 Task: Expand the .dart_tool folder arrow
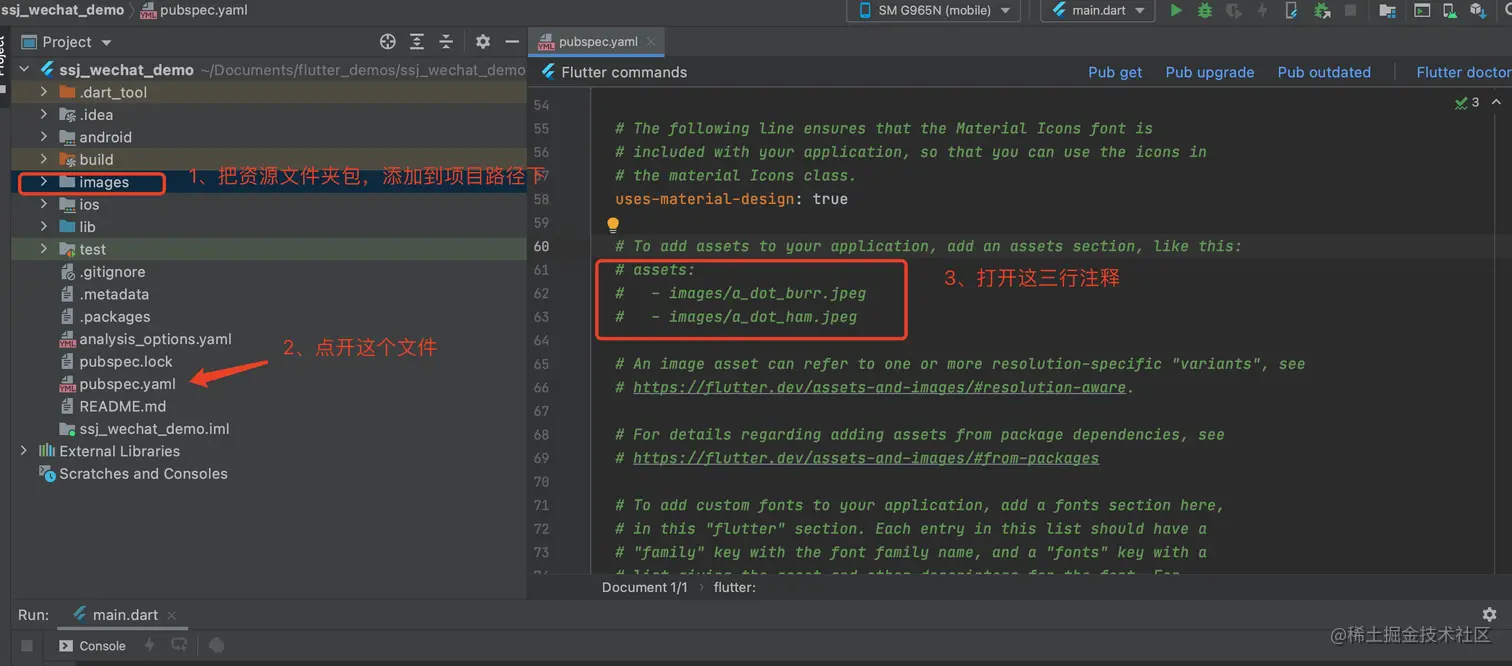(x=44, y=92)
